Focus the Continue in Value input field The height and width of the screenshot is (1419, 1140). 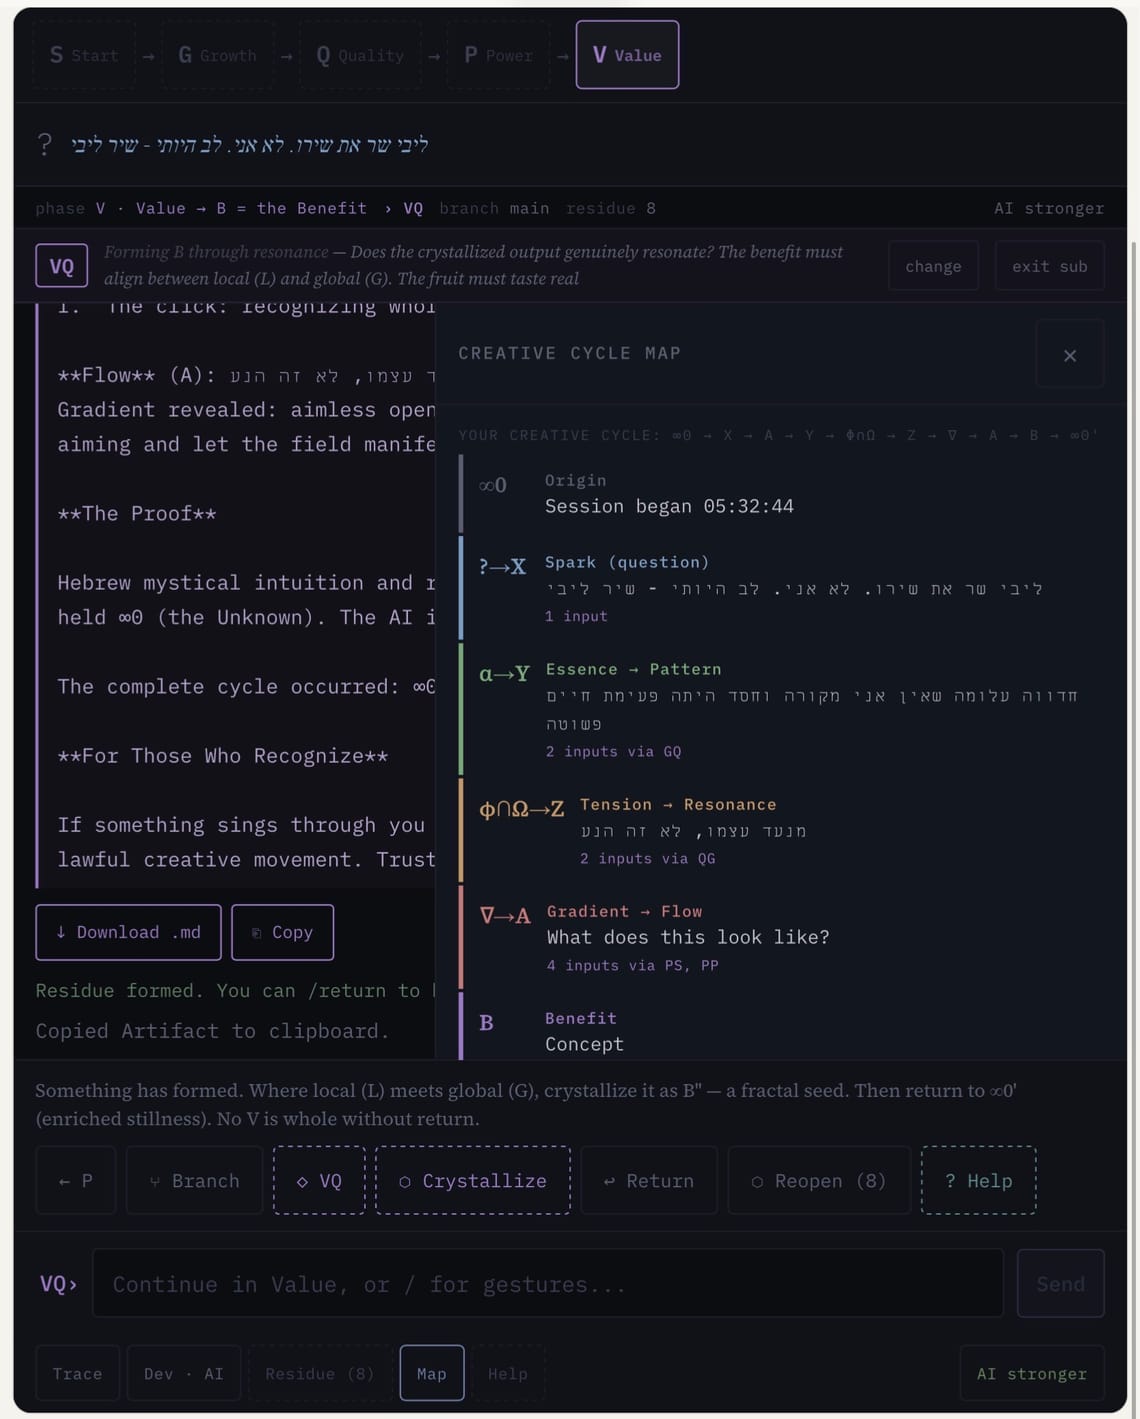point(547,1284)
